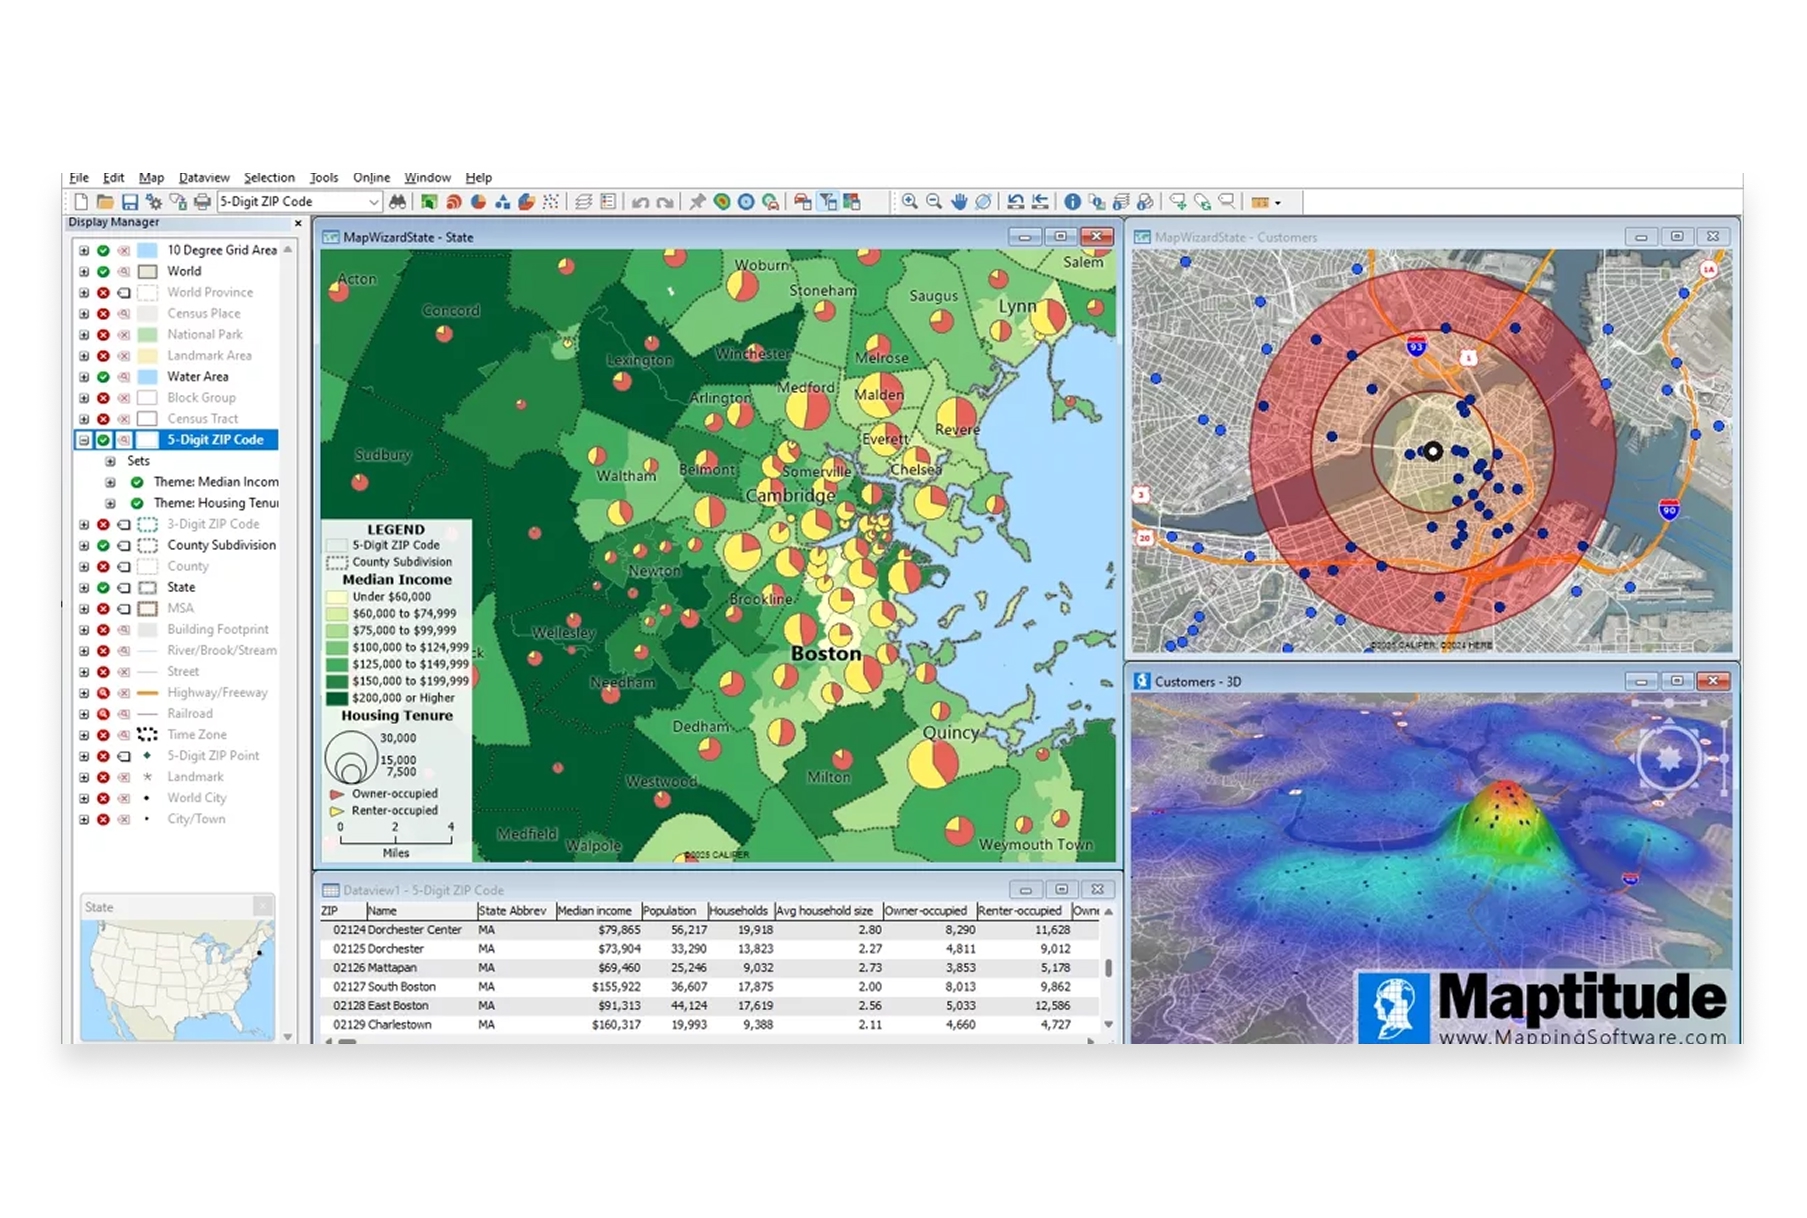
Task: Click the National Park green color swatch
Action: (x=147, y=335)
